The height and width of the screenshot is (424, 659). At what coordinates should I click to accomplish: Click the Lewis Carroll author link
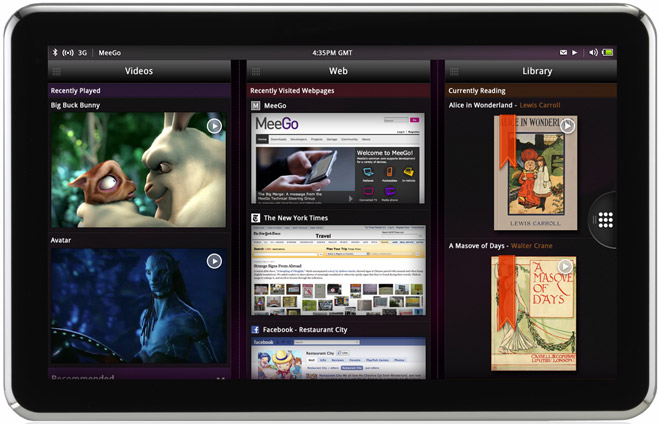540,105
